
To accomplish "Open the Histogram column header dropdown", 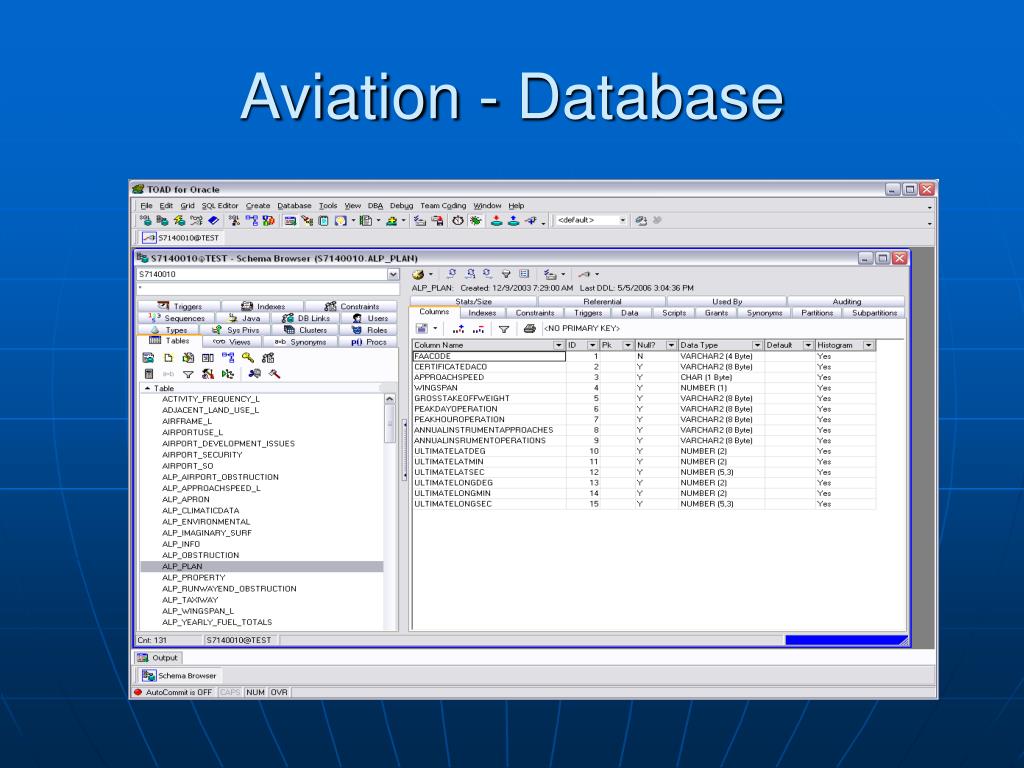I will pyautogui.click(x=869, y=345).
